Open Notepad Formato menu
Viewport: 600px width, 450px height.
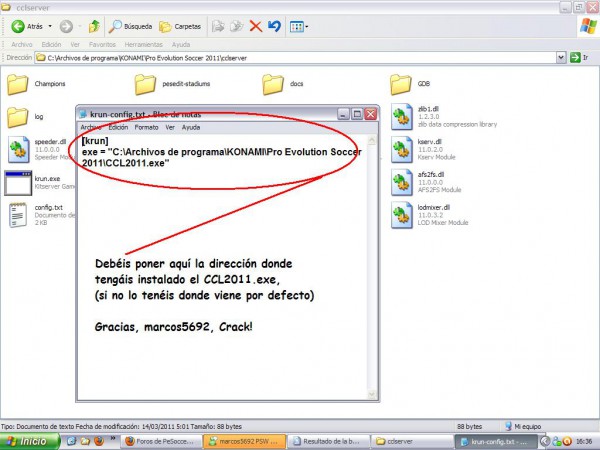click(146, 127)
